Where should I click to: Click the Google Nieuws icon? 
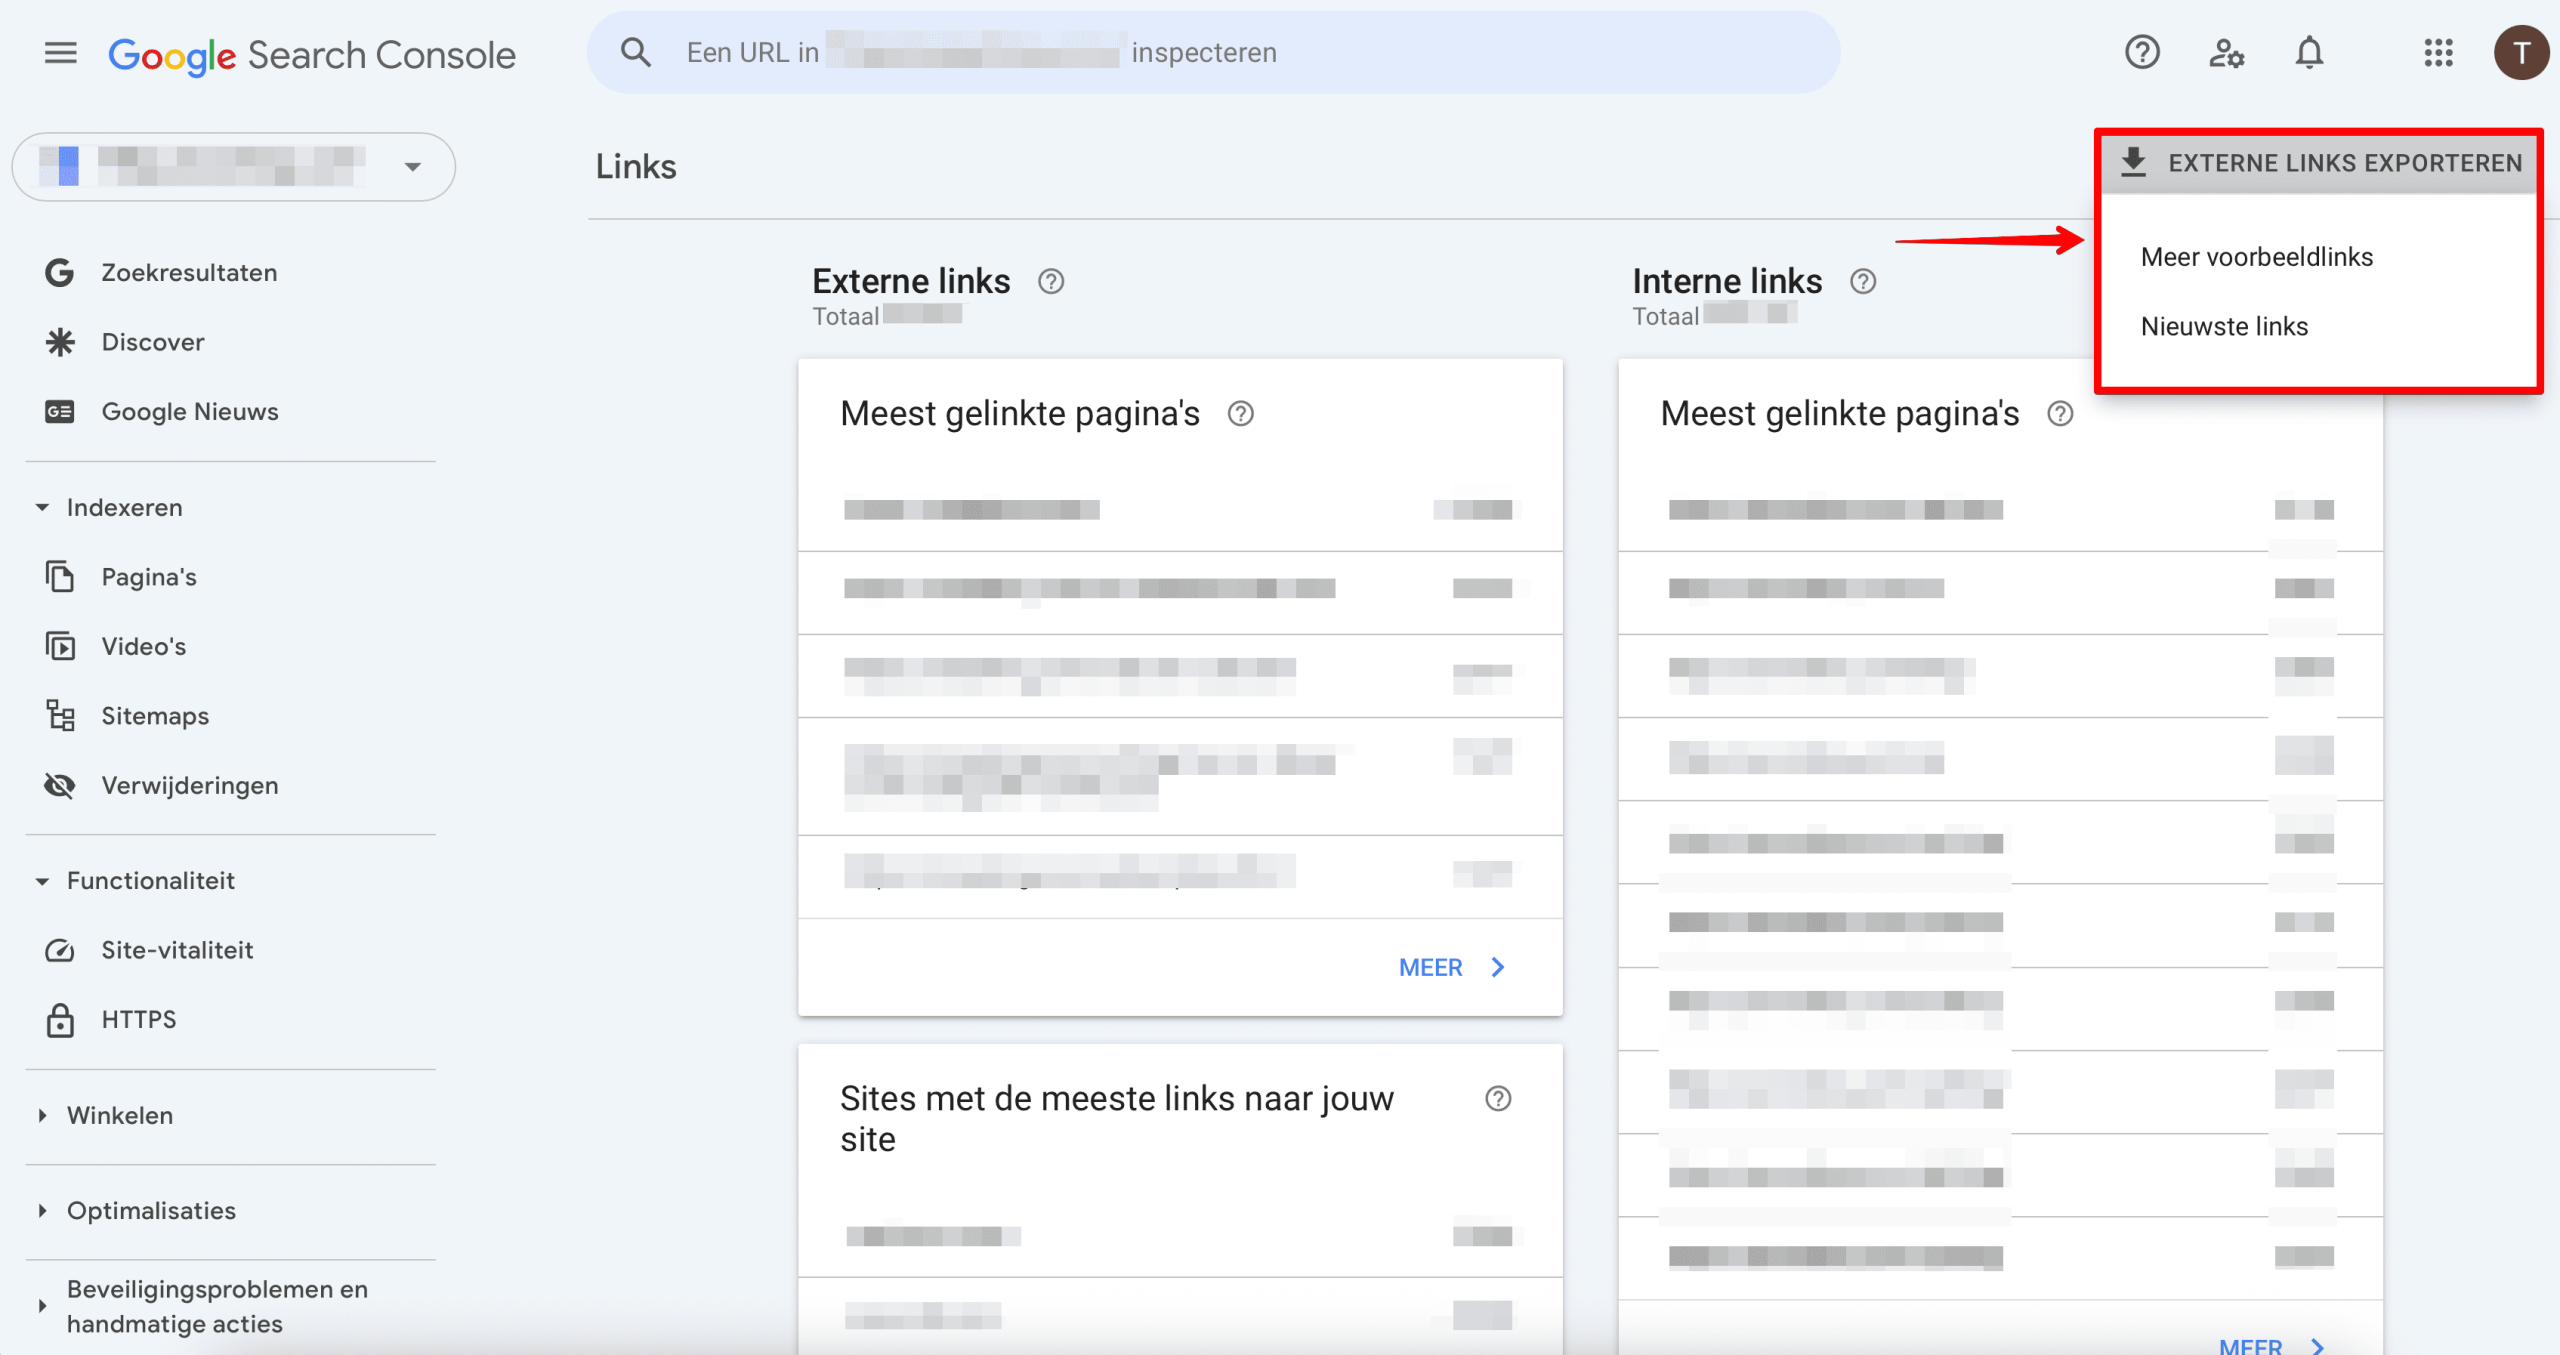tap(60, 412)
